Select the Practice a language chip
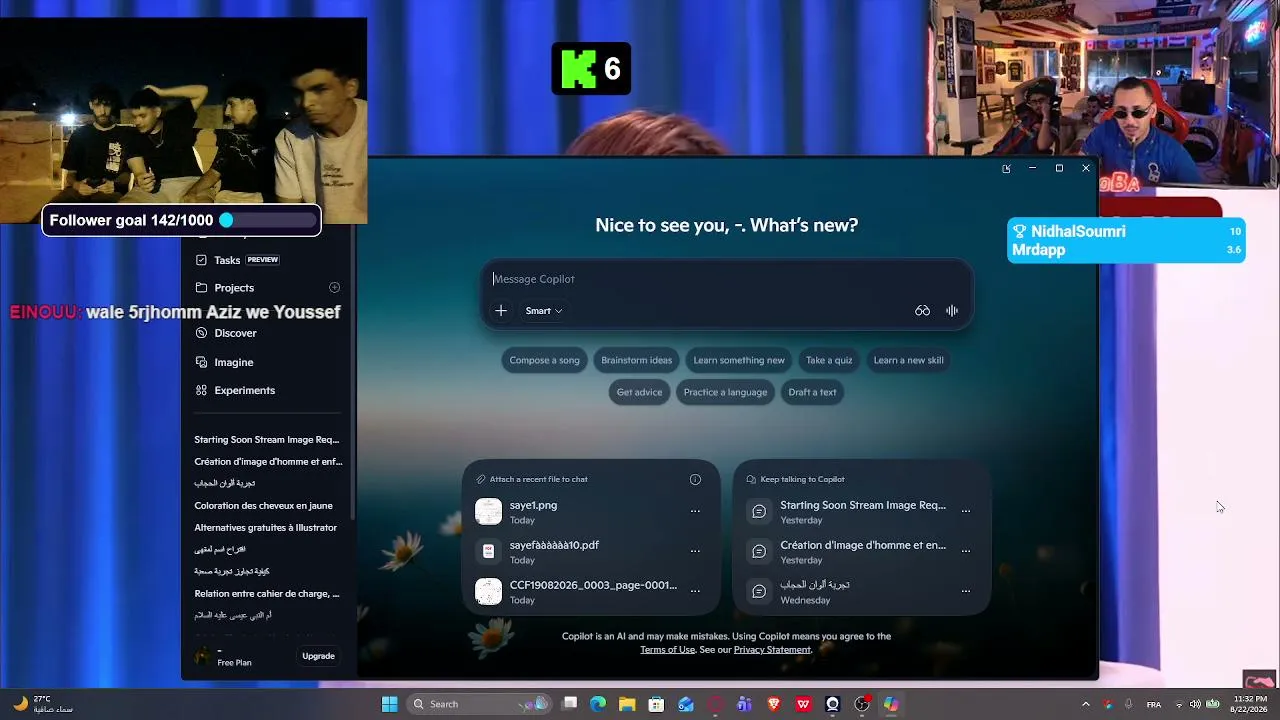 [725, 392]
